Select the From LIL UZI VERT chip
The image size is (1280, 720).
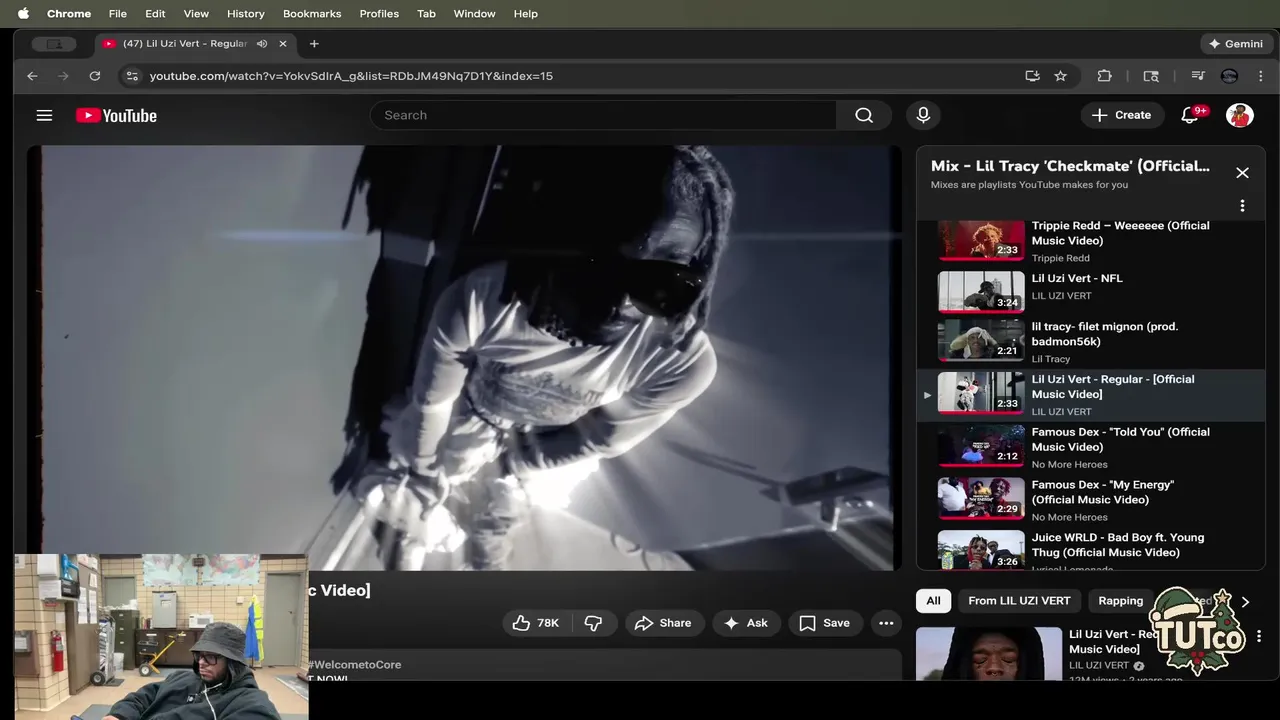[x=1019, y=601]
